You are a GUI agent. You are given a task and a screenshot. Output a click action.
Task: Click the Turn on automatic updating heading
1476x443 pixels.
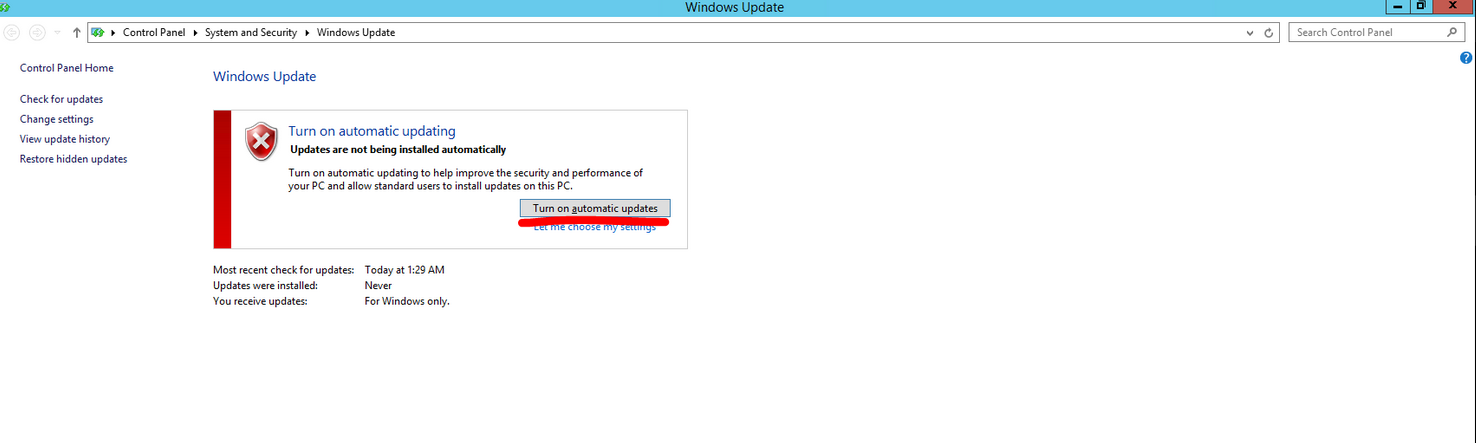[x=372, y=131]
